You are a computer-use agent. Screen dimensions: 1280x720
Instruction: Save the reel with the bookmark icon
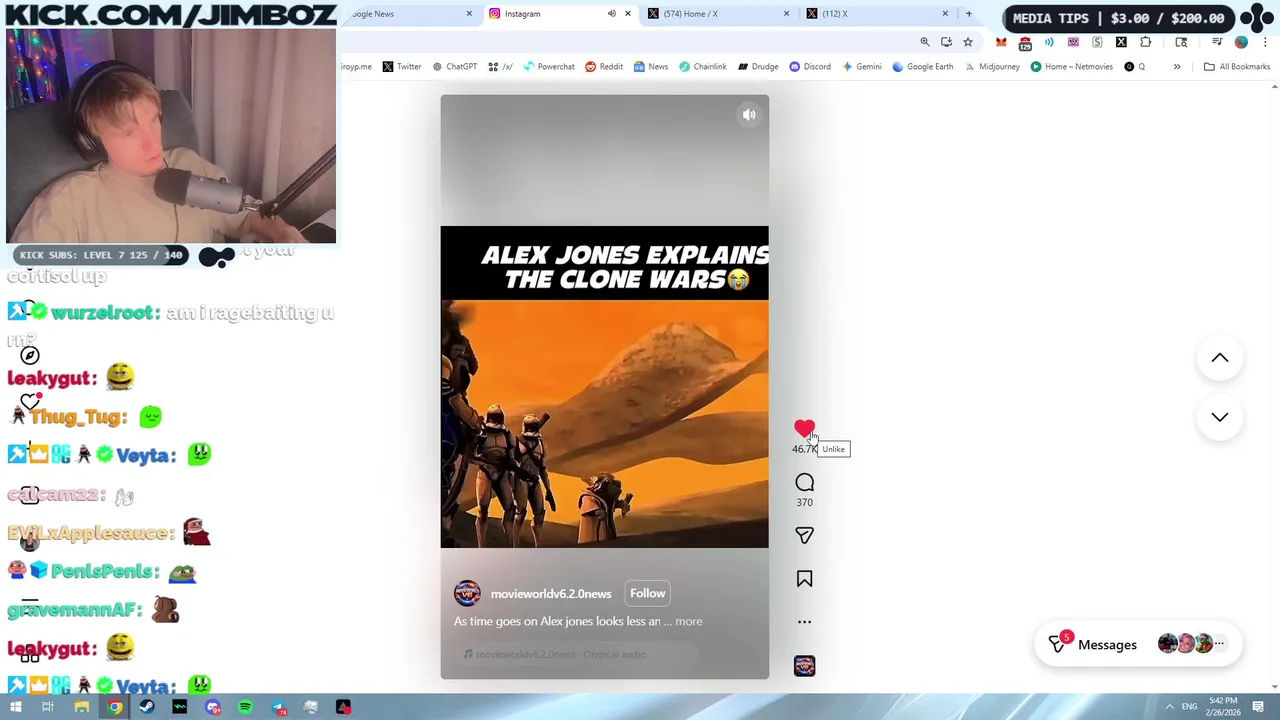click(x=804, y=579)
